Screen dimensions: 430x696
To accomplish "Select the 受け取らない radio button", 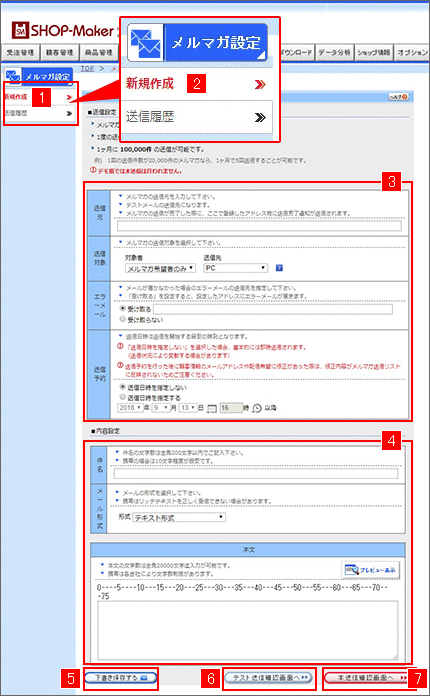I will (x=123, y=319).
